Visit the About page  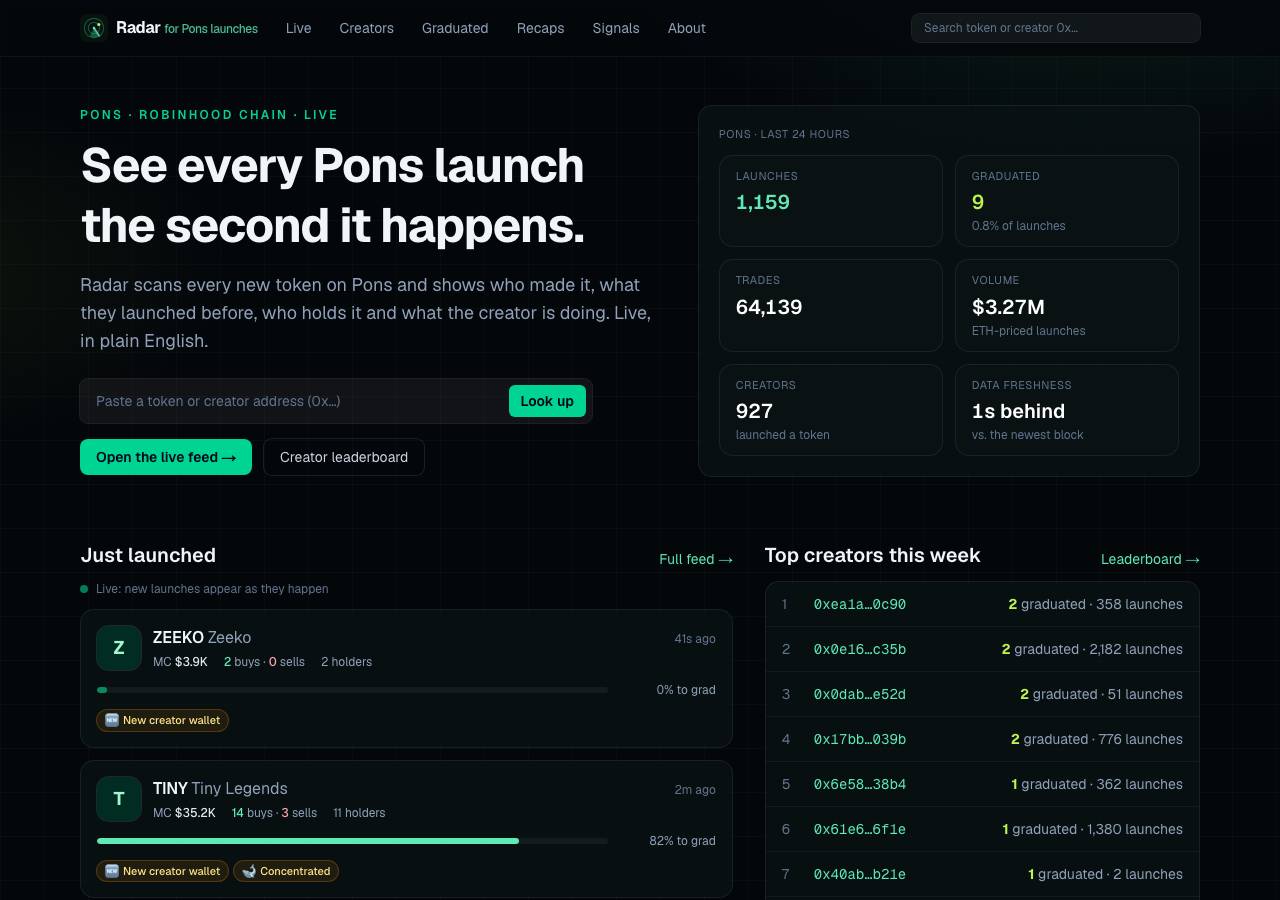pyautogui.click(x=687, y=28)
